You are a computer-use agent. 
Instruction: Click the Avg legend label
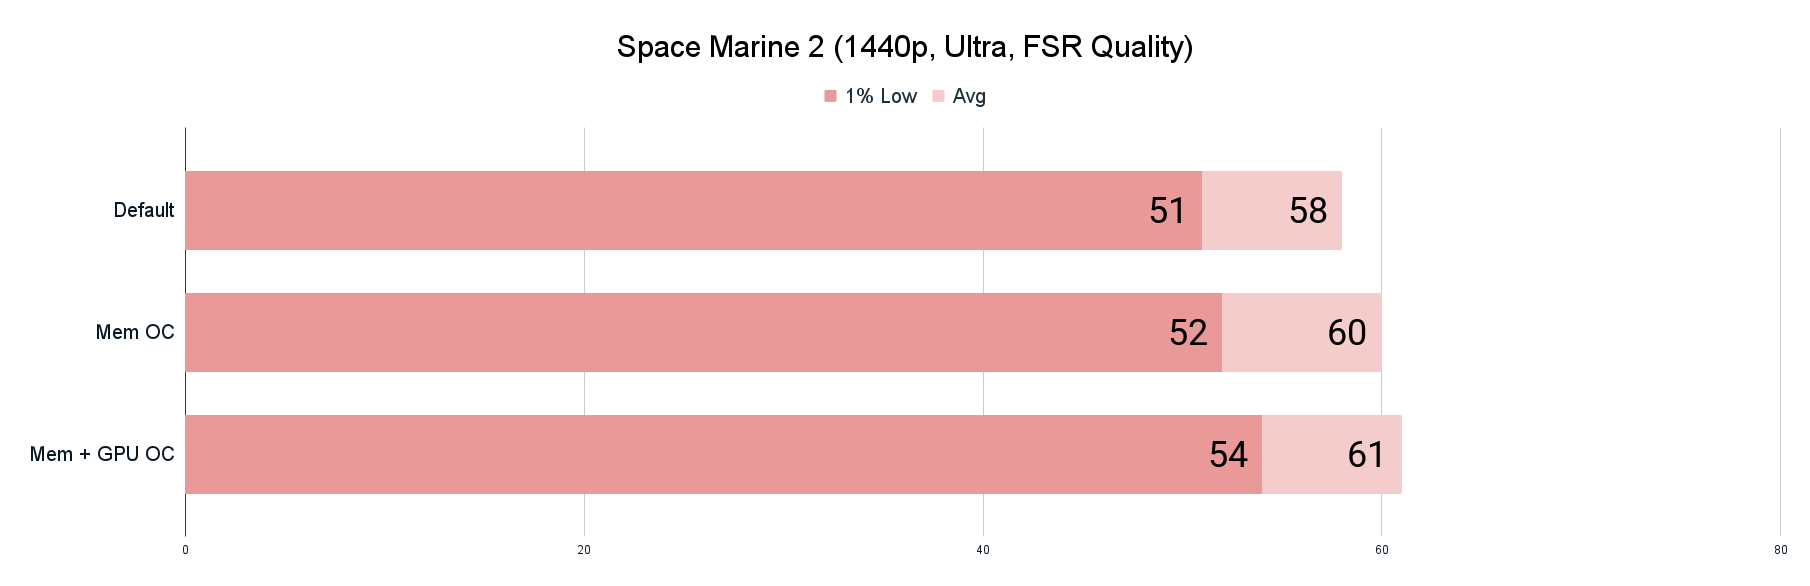969,96
